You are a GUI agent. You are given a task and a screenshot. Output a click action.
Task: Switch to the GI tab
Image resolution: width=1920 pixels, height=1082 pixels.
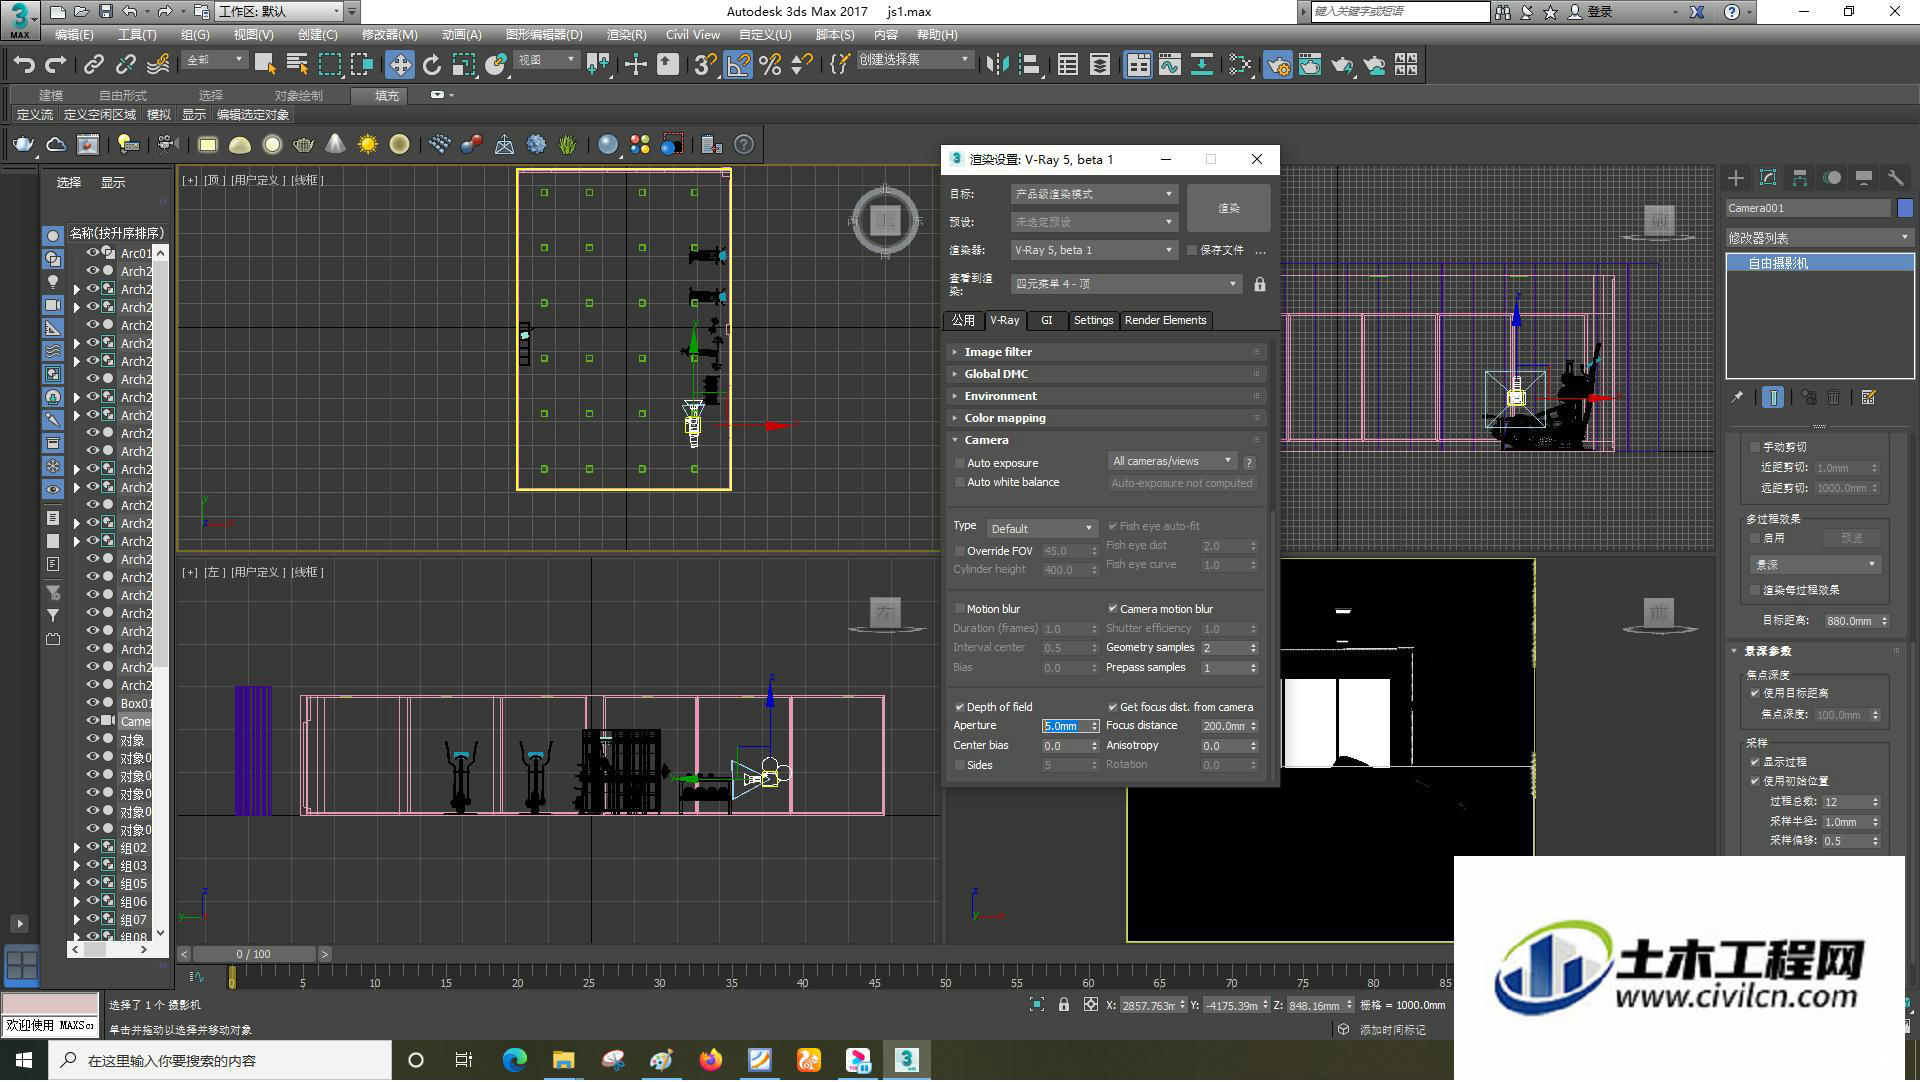tap(1046, 320)
